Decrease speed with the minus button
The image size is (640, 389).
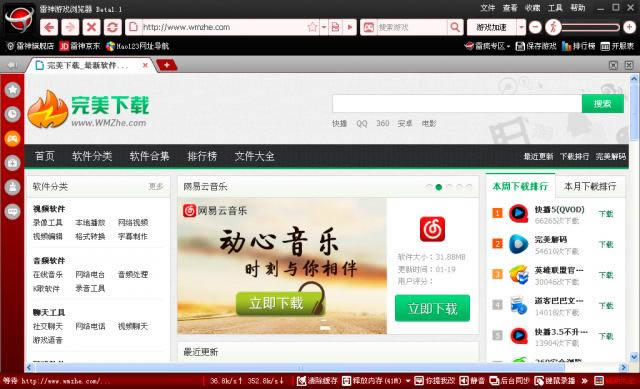(535, 27)
